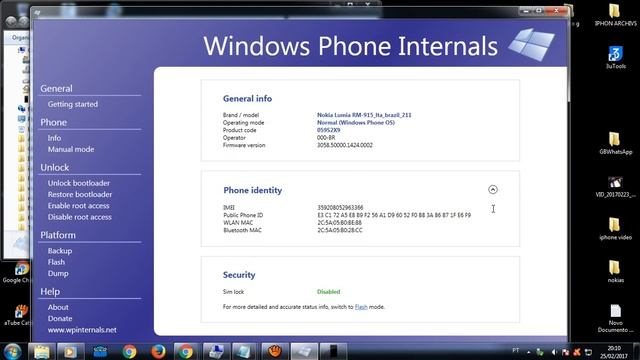Select the Windows Phone Internals taskbar button
Image resolution: width=640 pixels, height=360 pixels.
click(x=304, y=351)
